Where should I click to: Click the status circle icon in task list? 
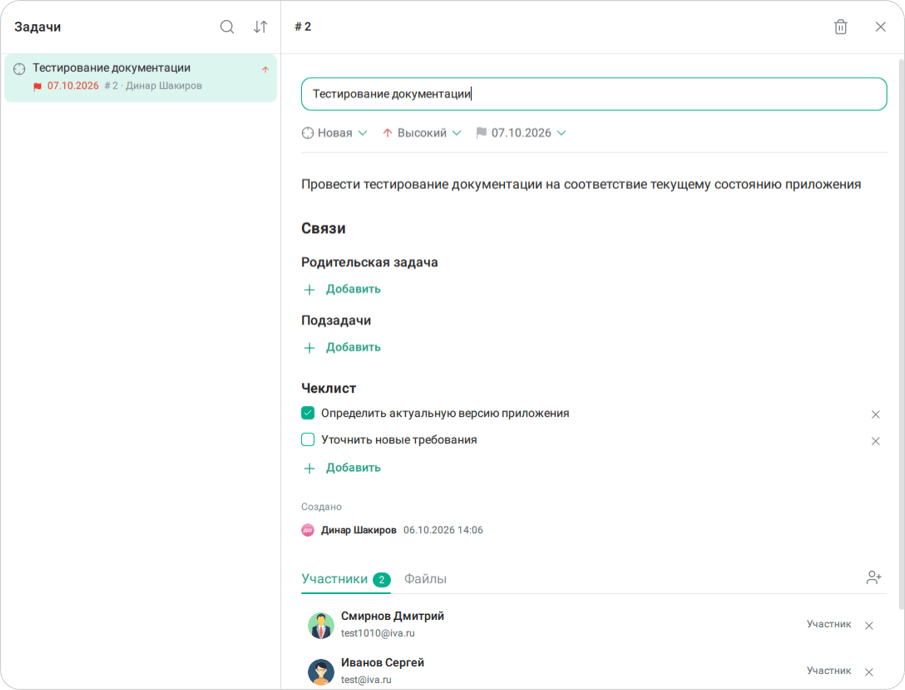pos(19,69)
